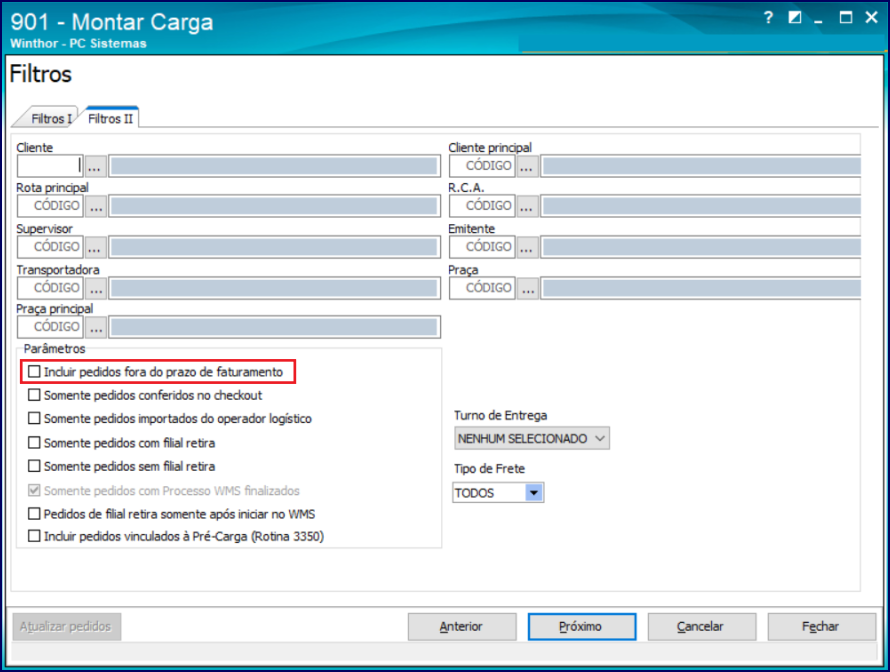
Task: Click the Cliente principal CÓDIGO field
Action: click(482, 166)
